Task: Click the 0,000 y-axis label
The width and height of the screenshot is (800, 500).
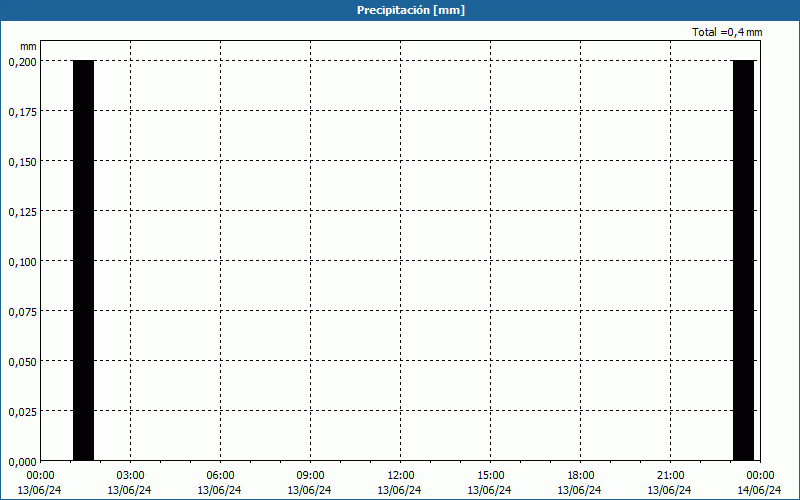Action: (x=22, y=462)
